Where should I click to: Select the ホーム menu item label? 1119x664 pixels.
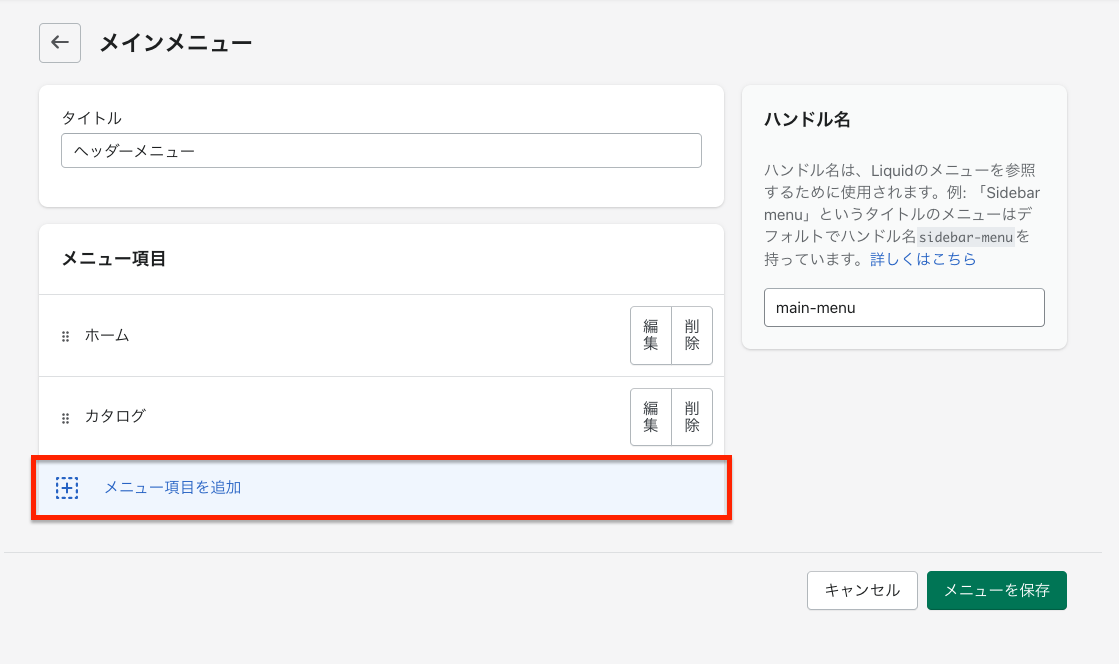pos(108,335)
